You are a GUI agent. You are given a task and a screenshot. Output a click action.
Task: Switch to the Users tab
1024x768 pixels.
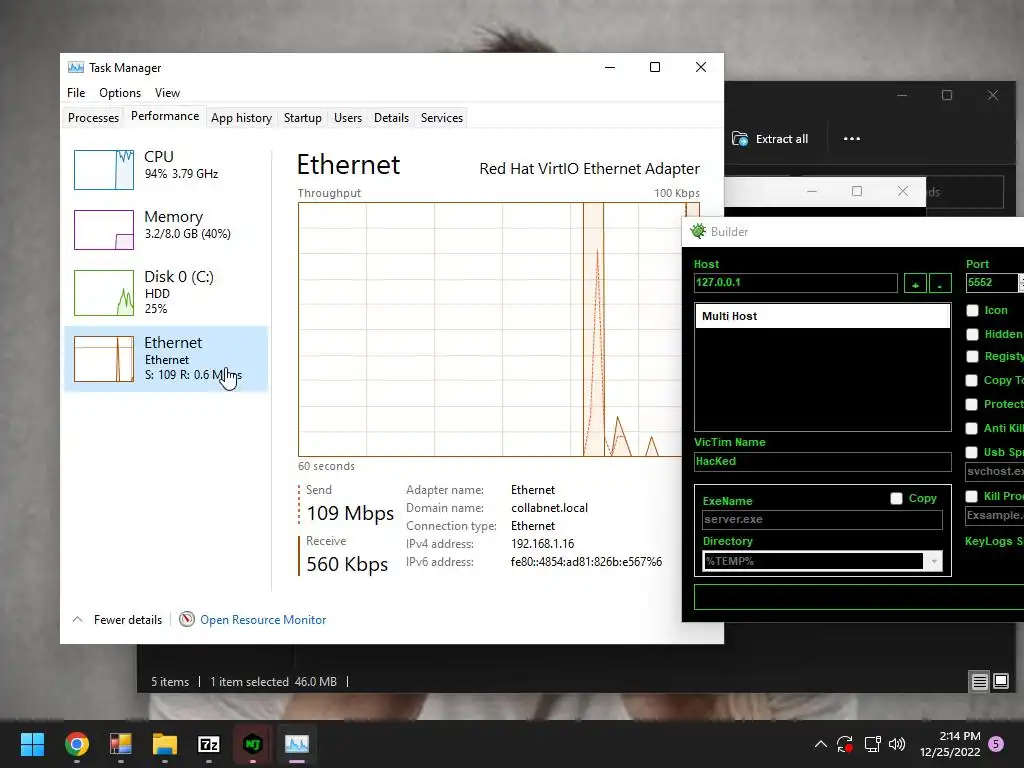(x=347, y=118)
